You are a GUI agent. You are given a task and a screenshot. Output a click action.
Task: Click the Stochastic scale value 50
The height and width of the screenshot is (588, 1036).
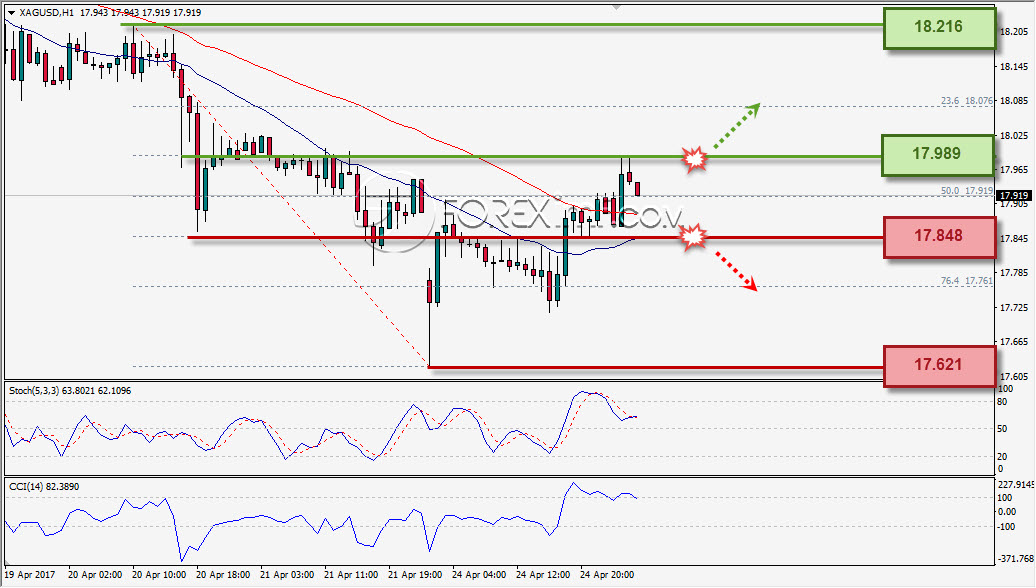click(1002, 429)
